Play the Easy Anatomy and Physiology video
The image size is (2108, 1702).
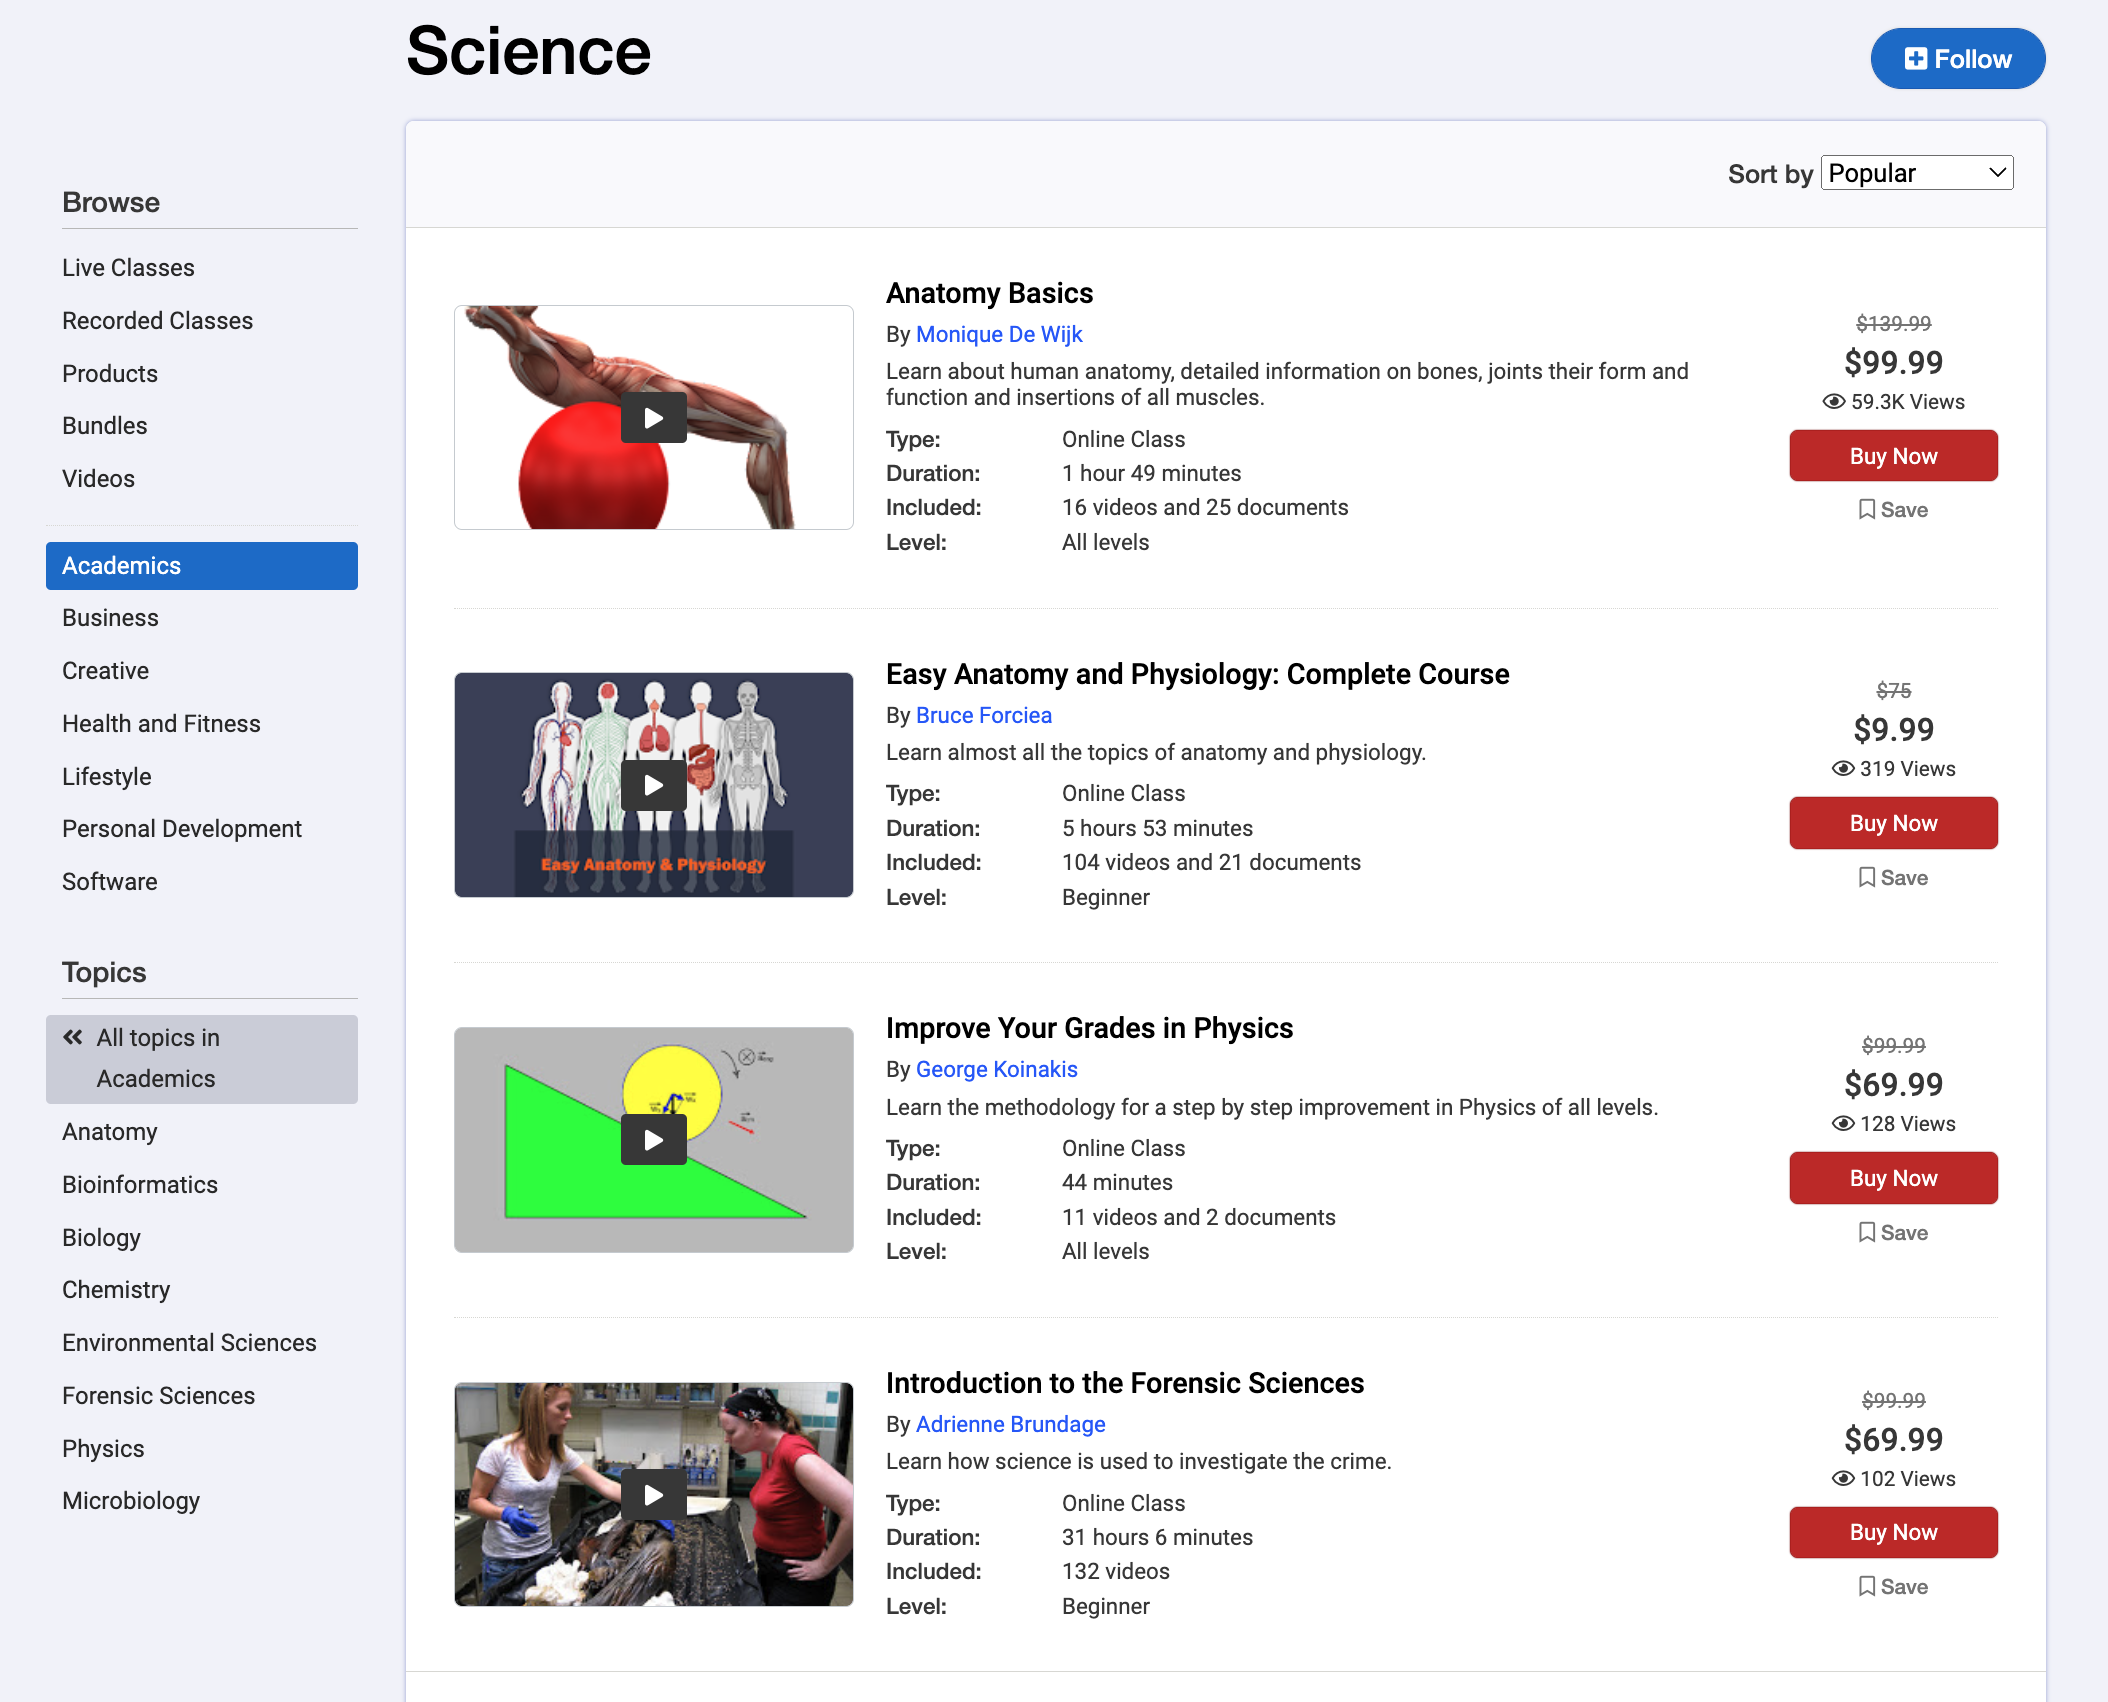coord(653,784)
